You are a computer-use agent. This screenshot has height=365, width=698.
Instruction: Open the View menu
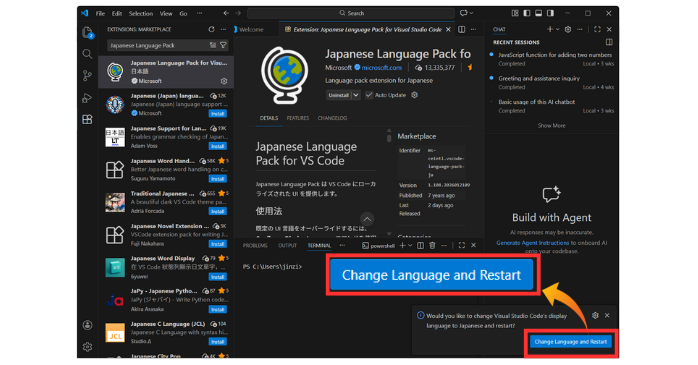click(166, 13)
